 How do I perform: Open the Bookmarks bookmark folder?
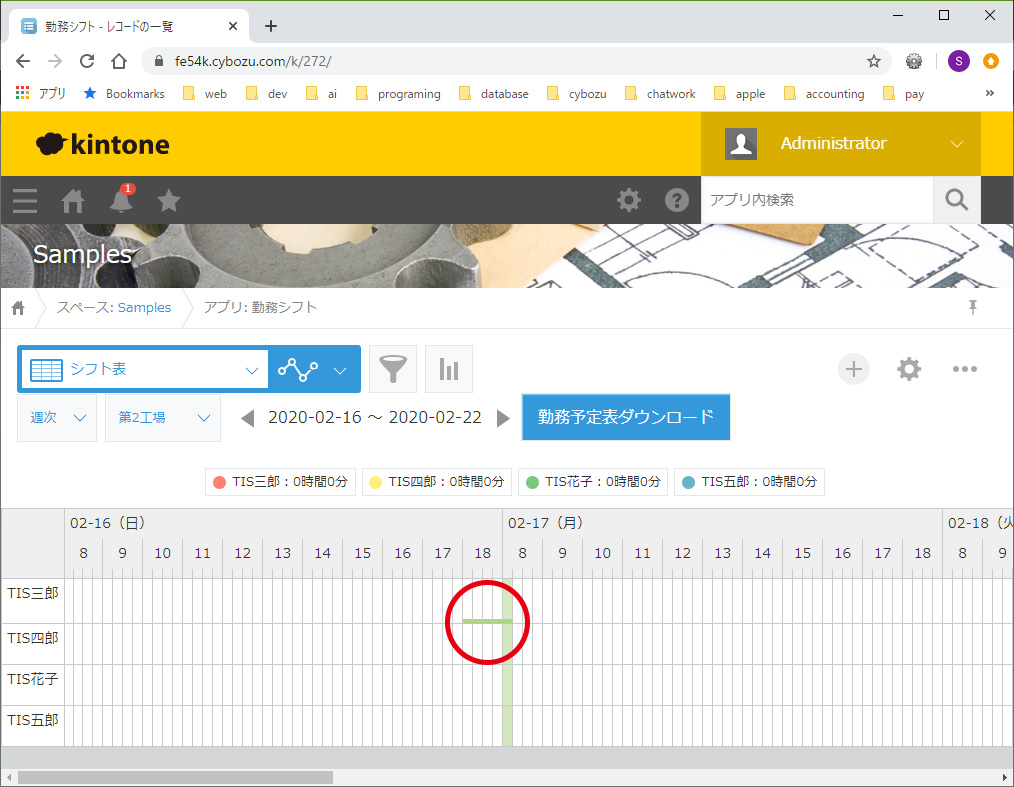(124, 94)
